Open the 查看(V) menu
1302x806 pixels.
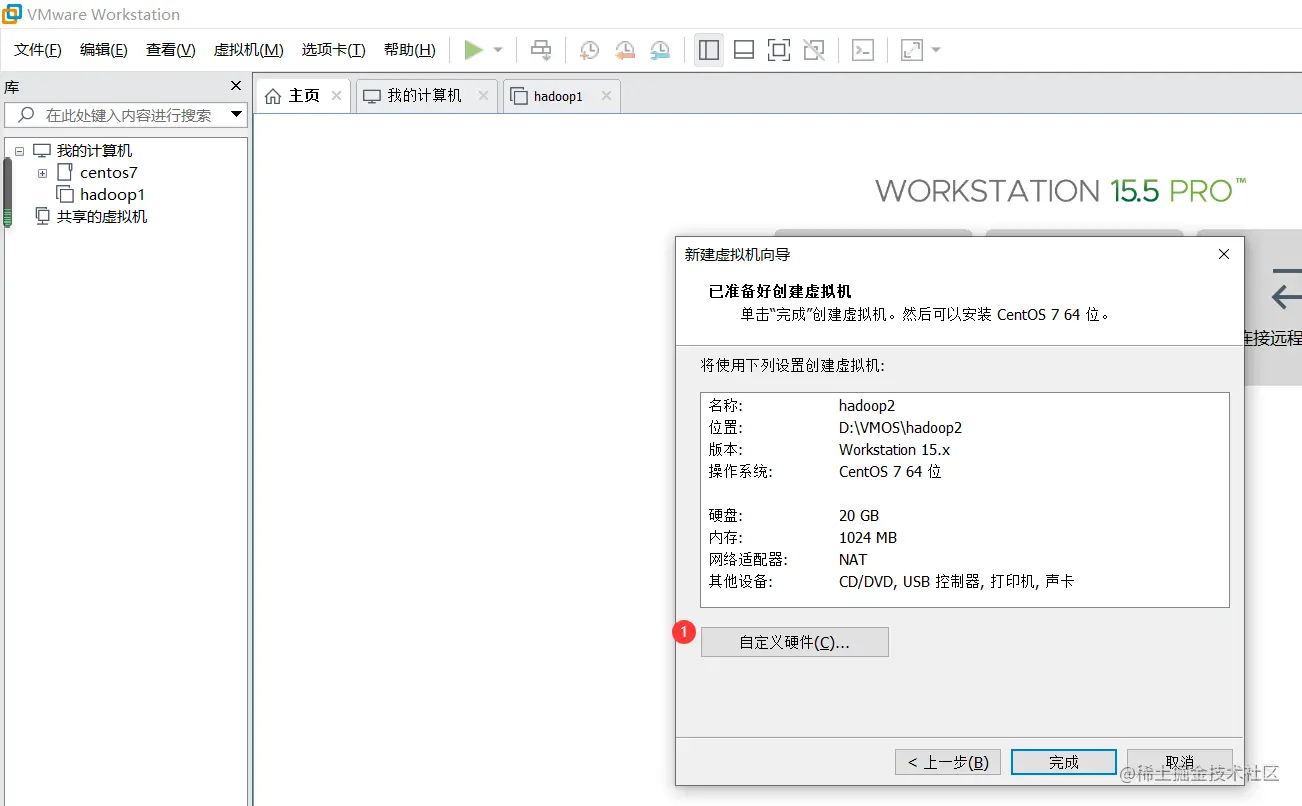pos(171,50)
